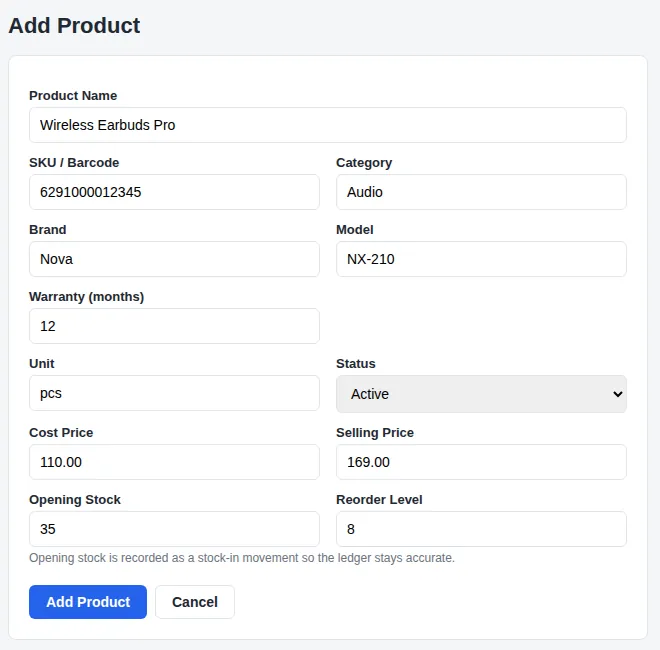Click the Warranty (months) label
660x650 pixels.
(x=86, y=297)
